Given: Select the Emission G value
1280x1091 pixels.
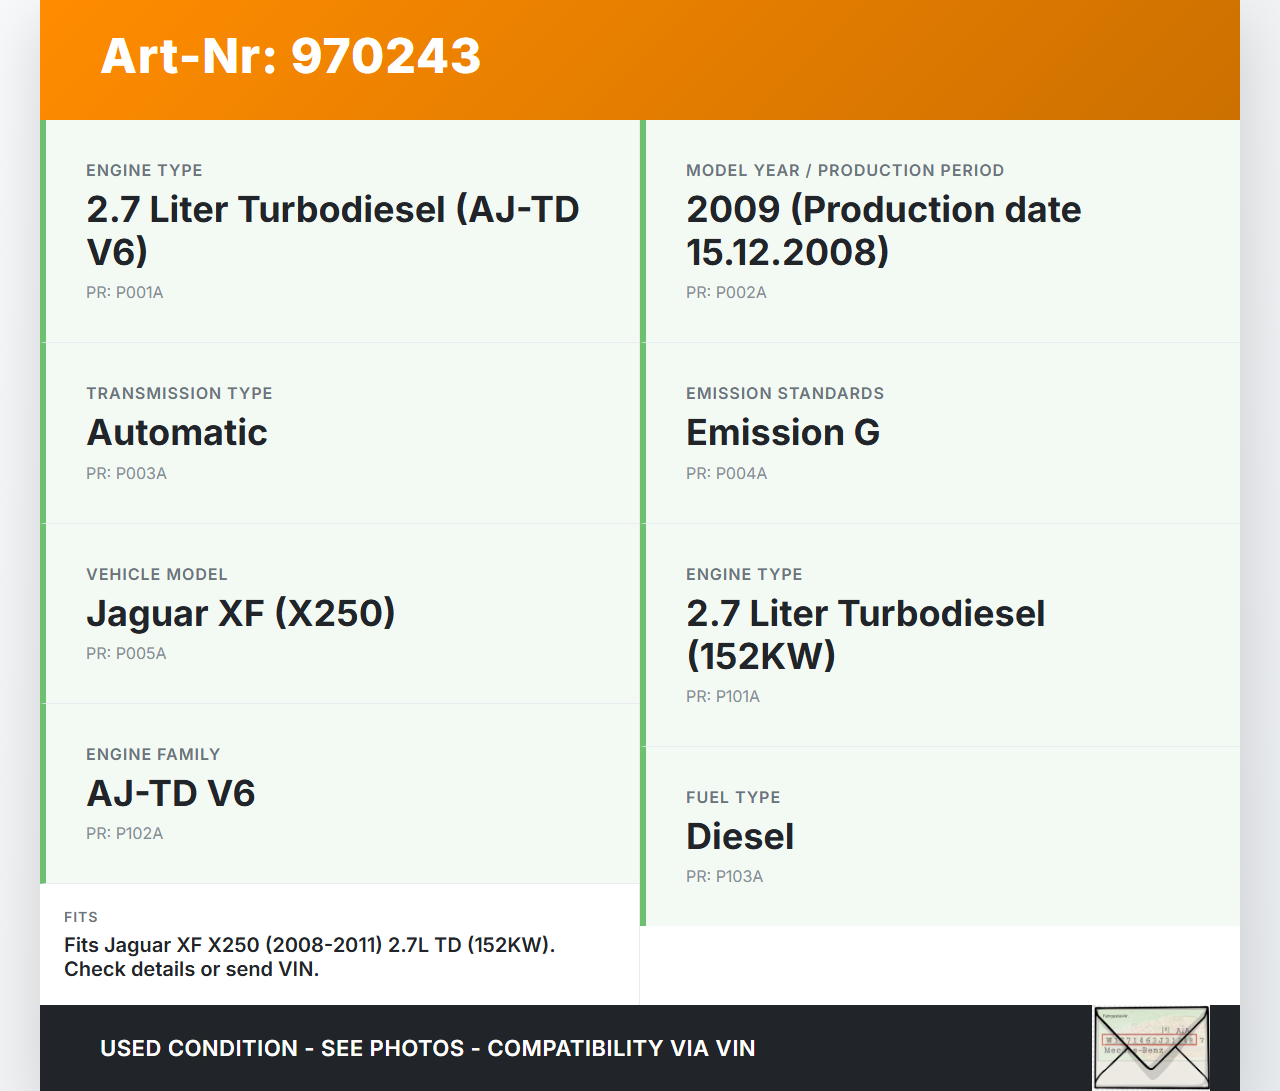Looking at the screenshot, I should [783, 432].
